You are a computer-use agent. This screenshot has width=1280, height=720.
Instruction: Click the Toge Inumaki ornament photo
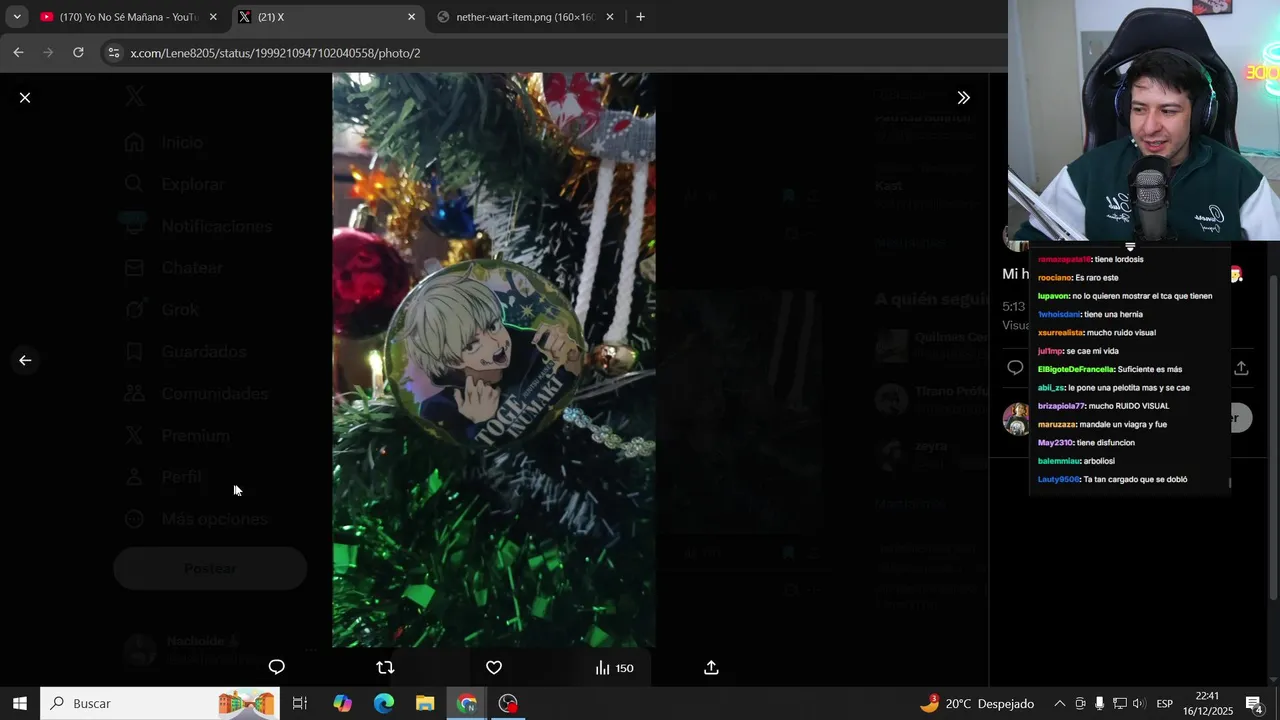(494, 360)
